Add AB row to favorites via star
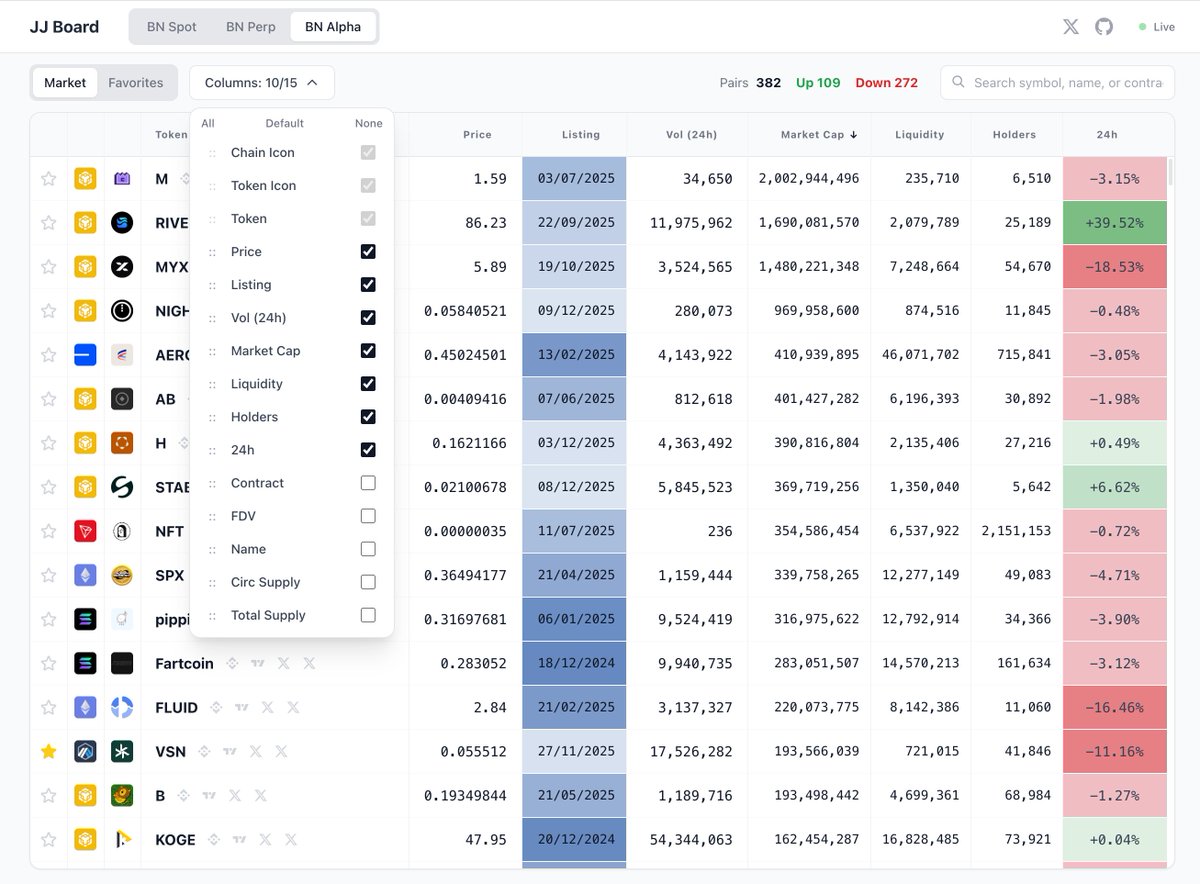 click(48, 399)
